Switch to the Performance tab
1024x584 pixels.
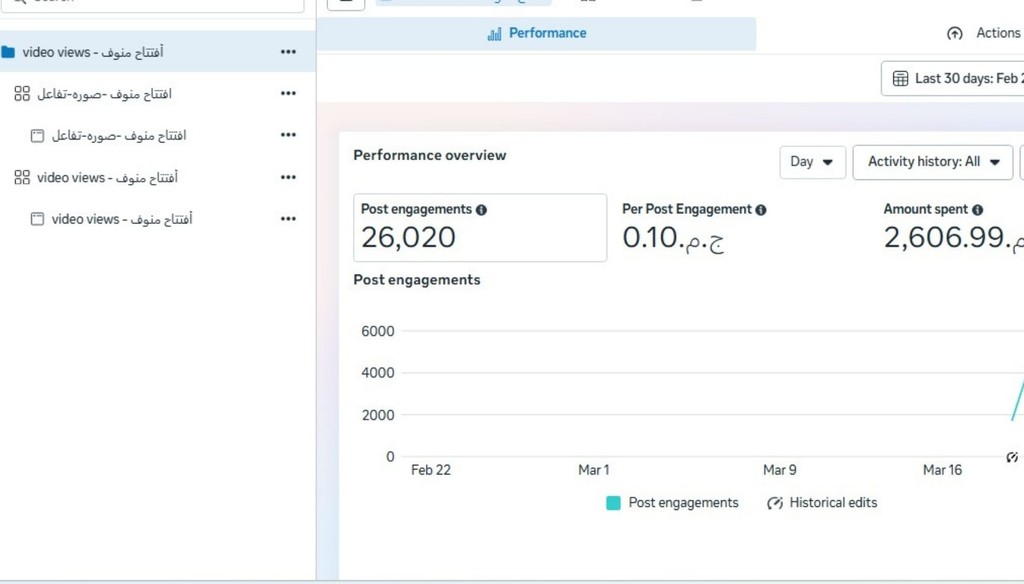coord(536,33)
